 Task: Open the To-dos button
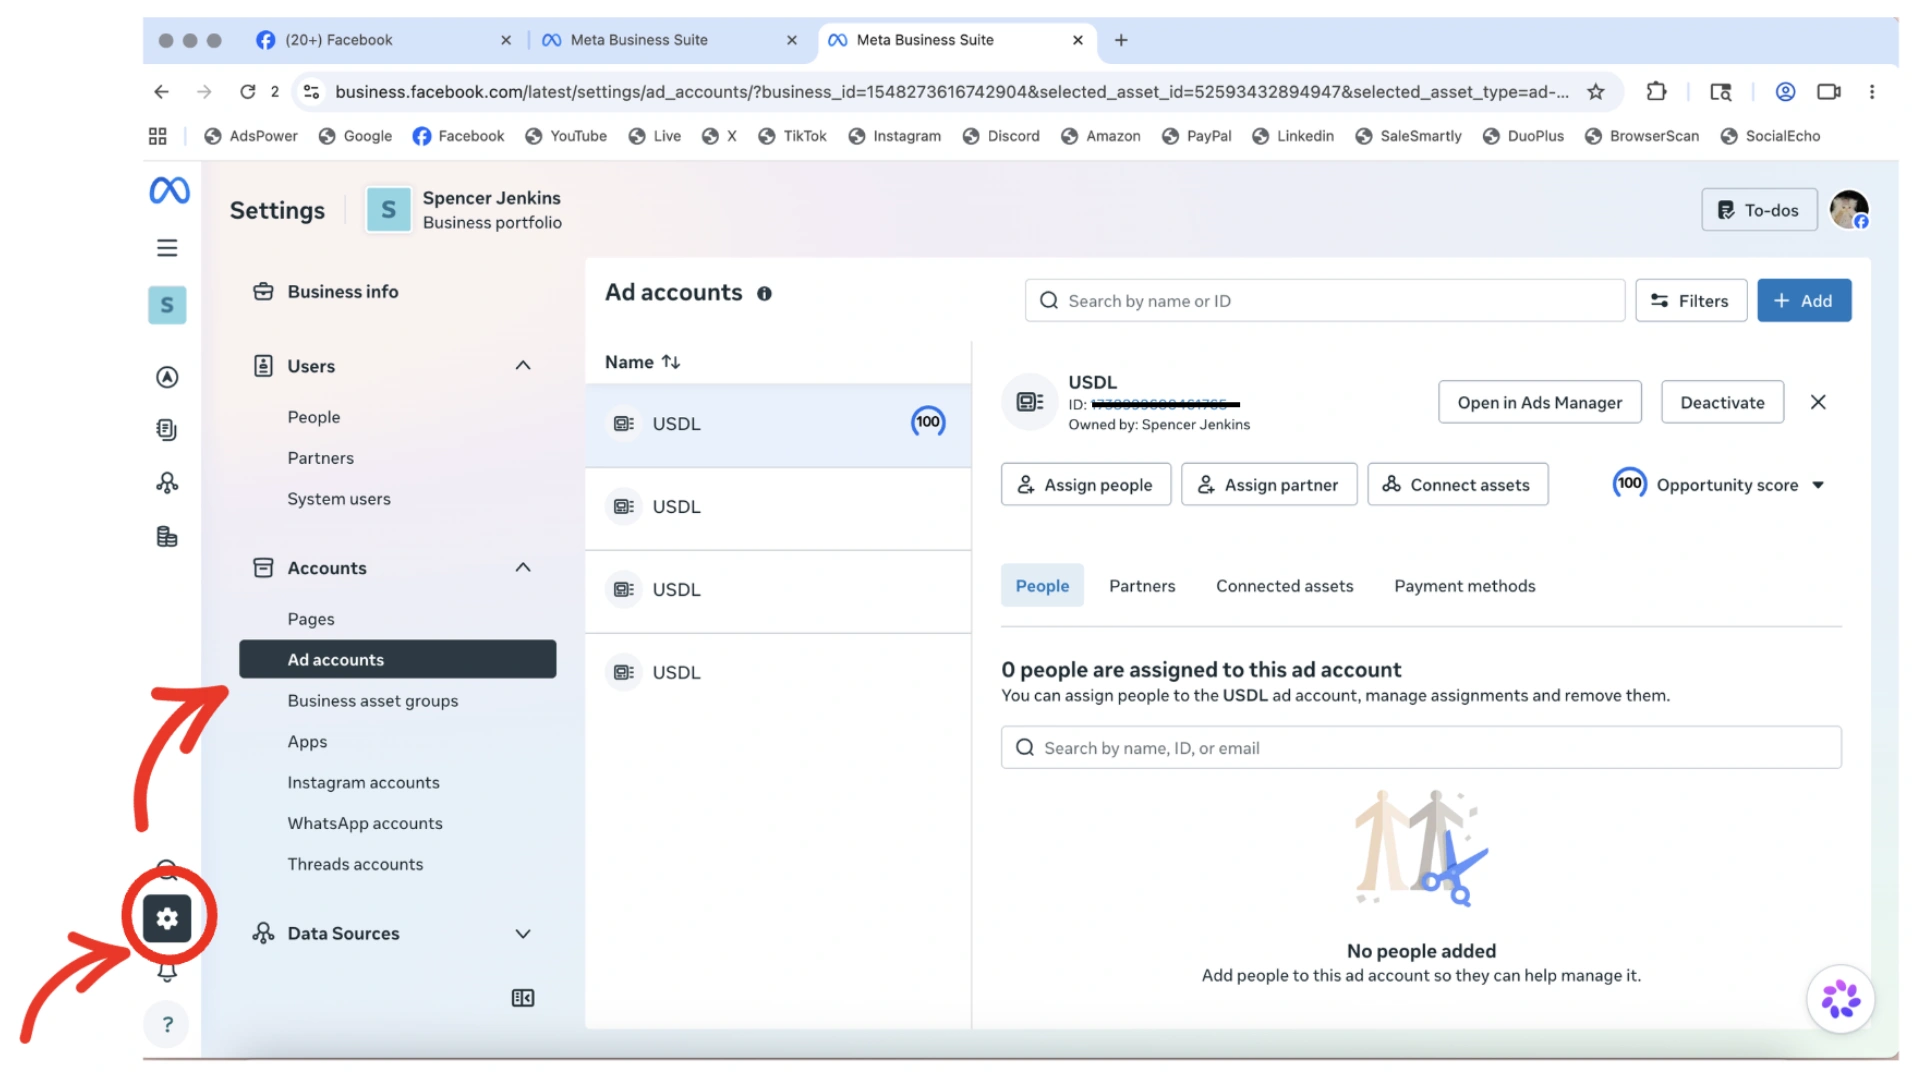click(x=1759, y=210)
